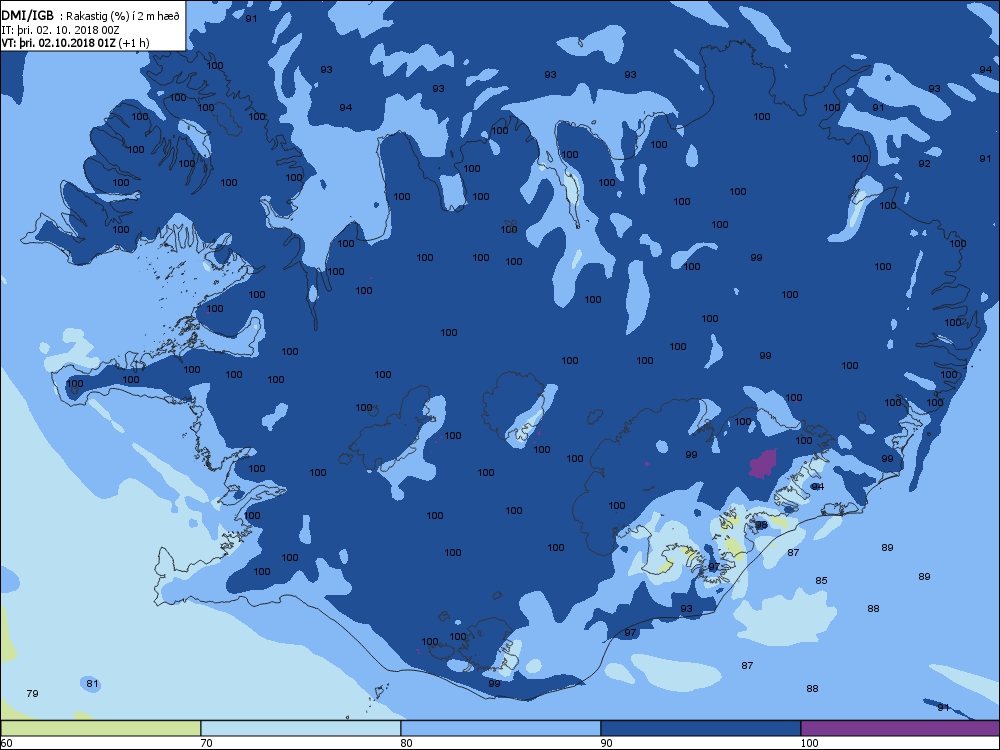Click the legend scale label '90'
Image resolution: width=1000 pixels, height=750 pixels.
[607, 743]
